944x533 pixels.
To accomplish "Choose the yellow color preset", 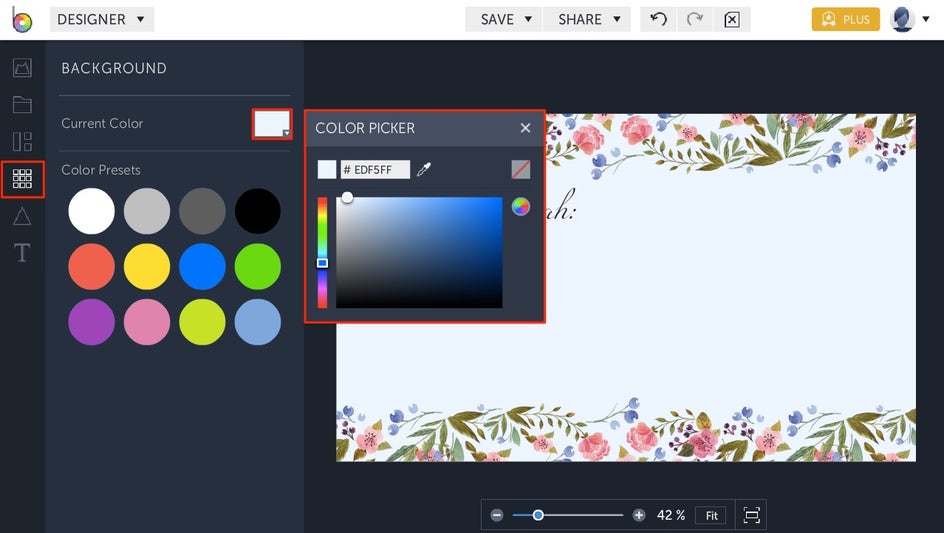I will (x=147, y=267).
